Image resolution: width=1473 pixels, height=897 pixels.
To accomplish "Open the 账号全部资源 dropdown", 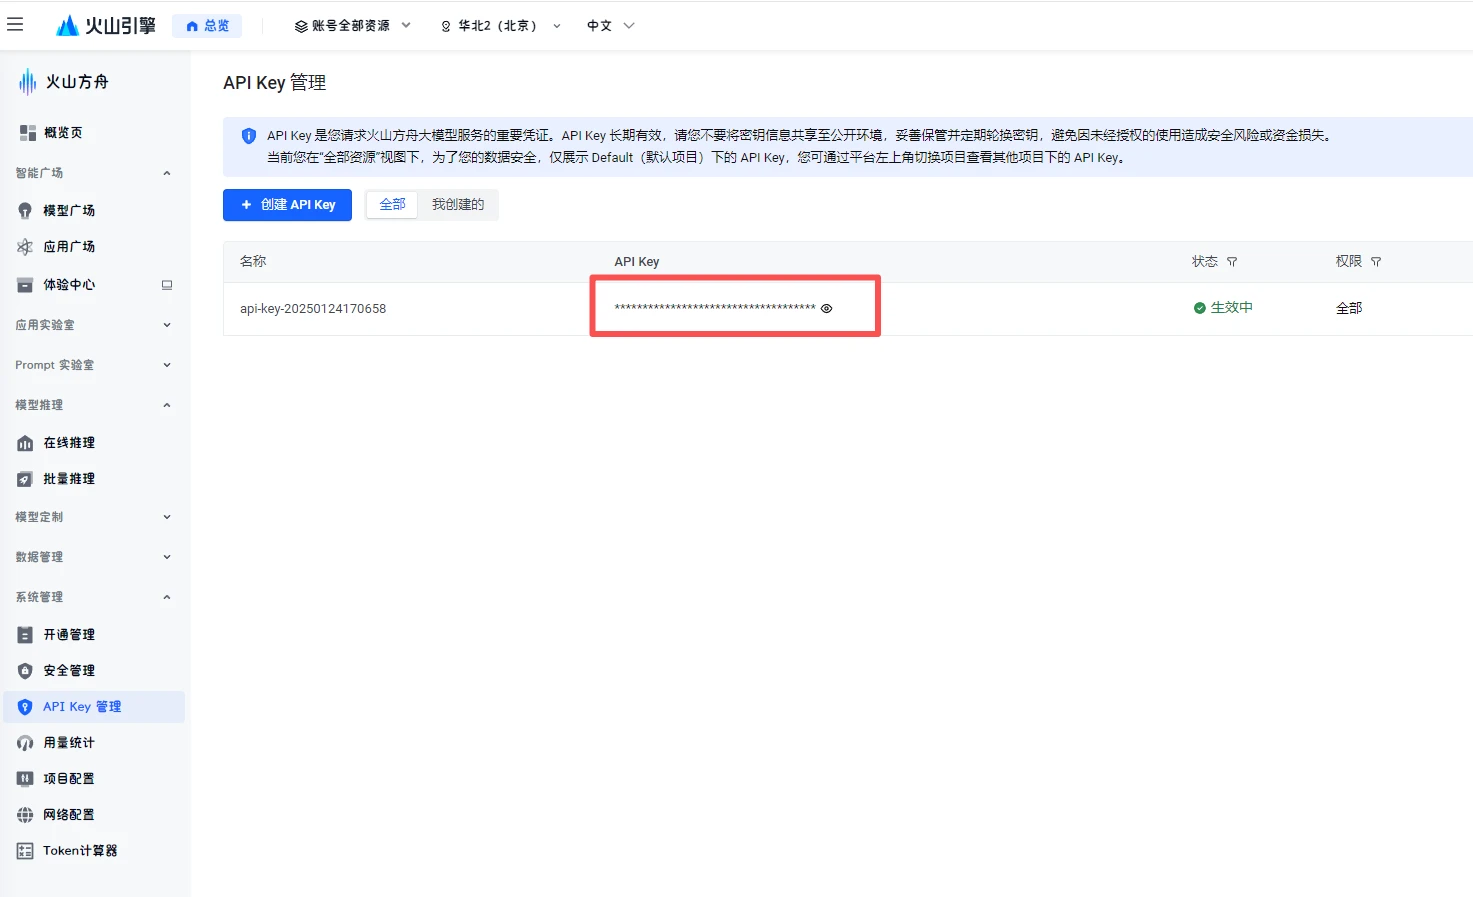I will pos(352,25).
